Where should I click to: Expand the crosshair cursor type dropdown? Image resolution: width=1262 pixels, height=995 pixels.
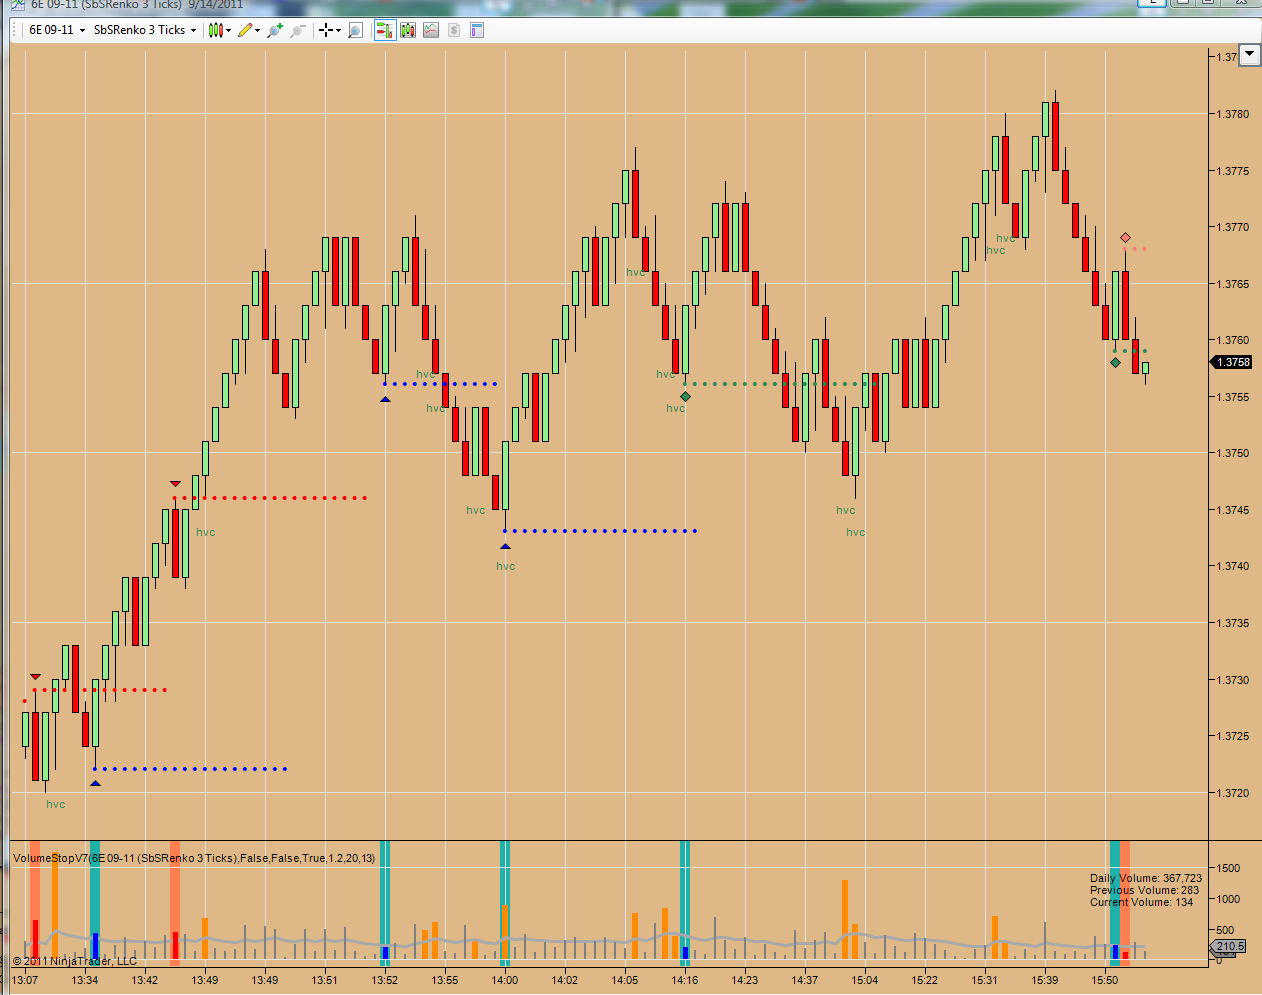pyautogui.click(x=339, y=30)
